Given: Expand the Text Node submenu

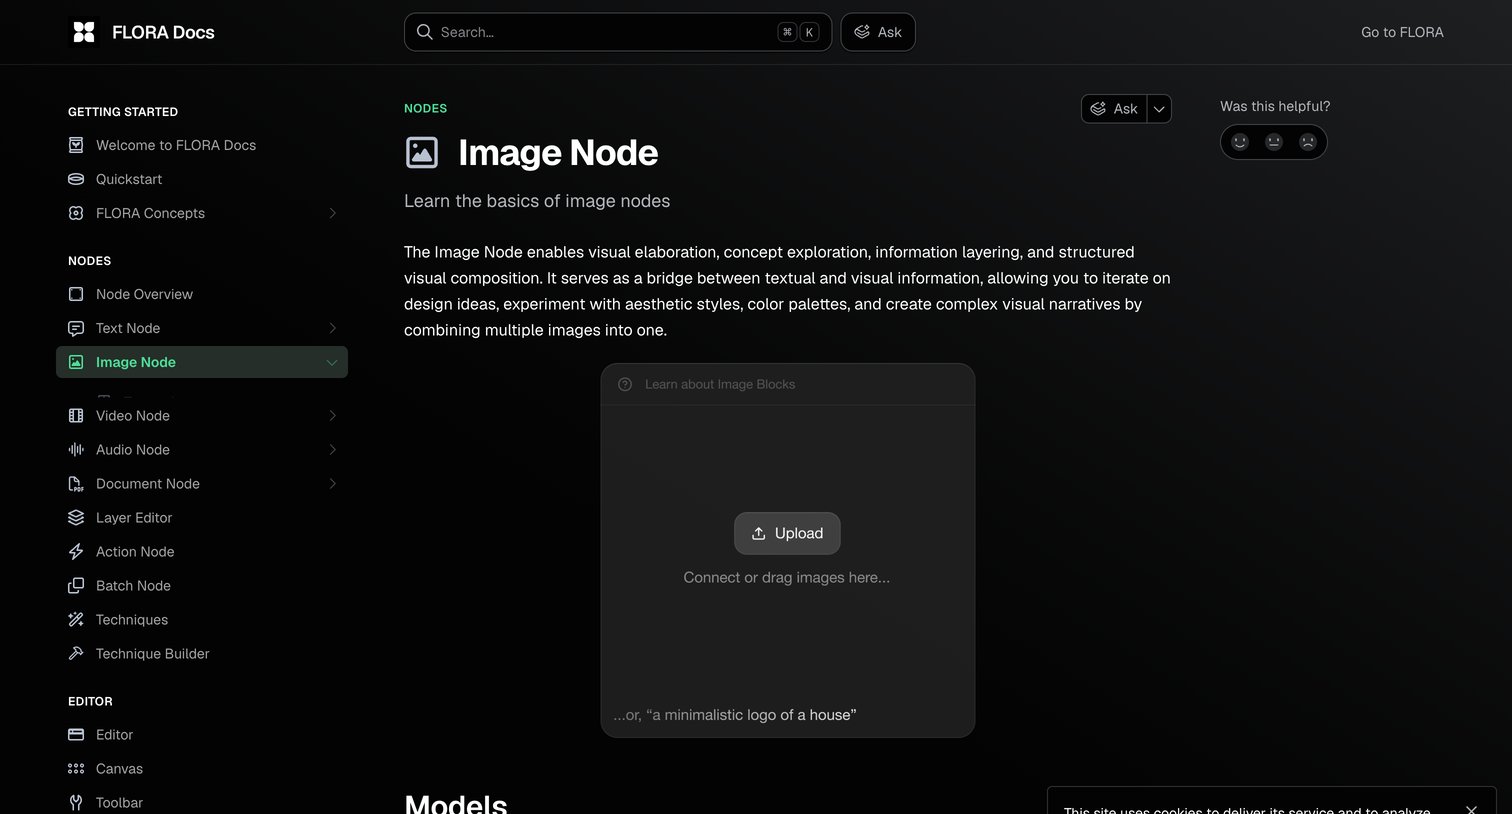Looking at the screenshot, I should pos(332,328).
